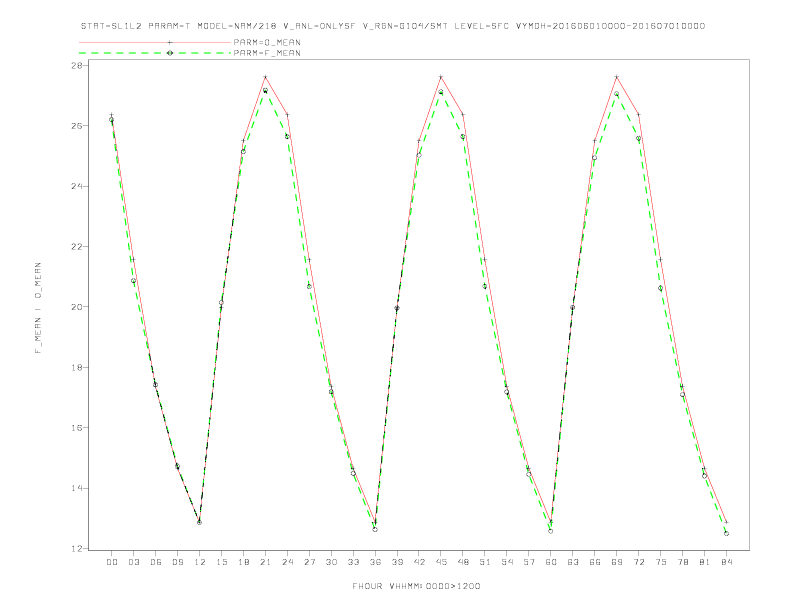Click x-axis forecast hour label 33
Screen dimensions: 792x612
(x=353, y=562)
